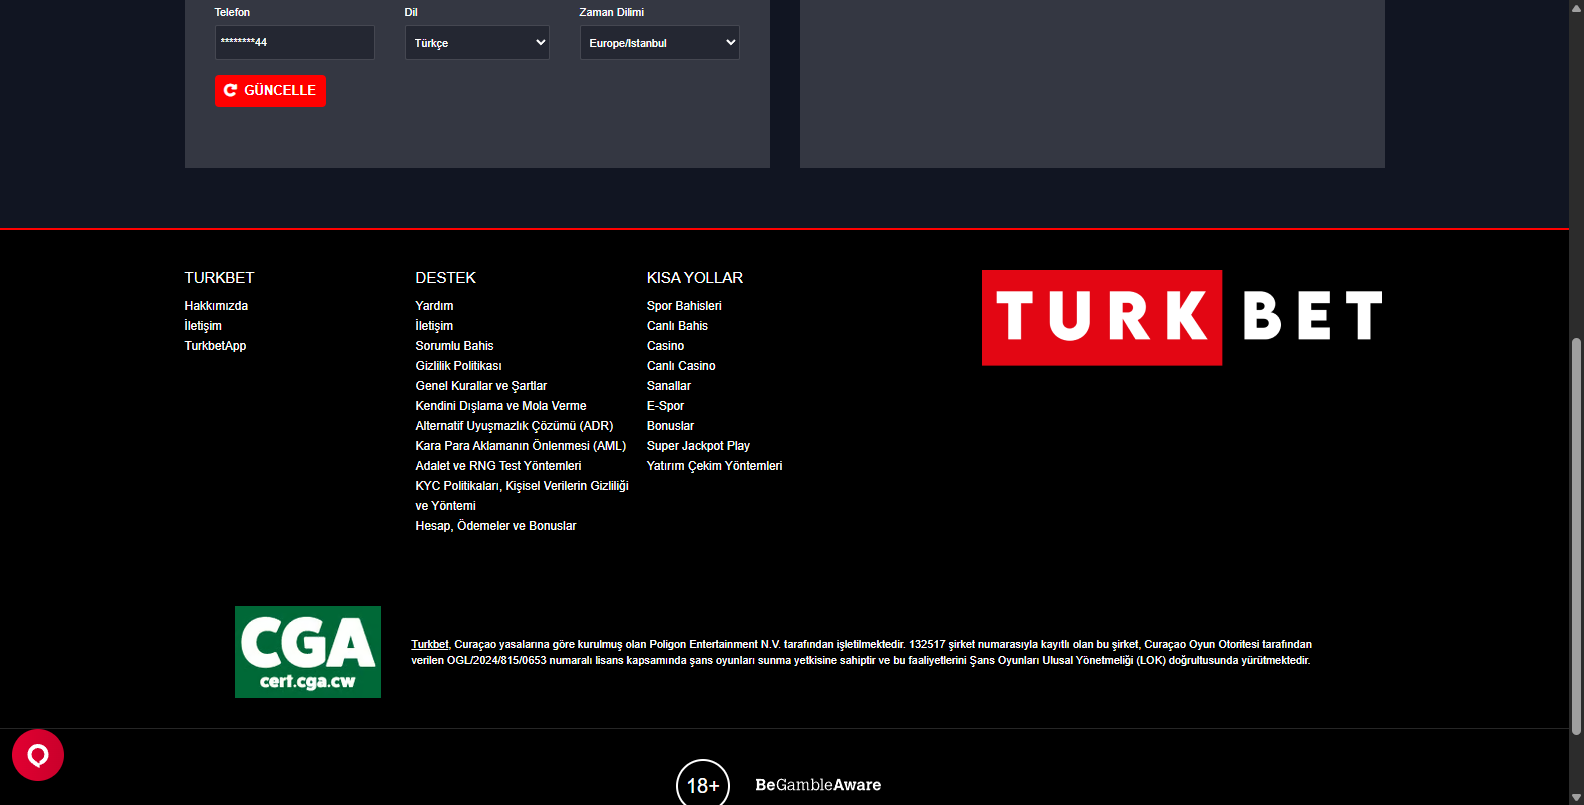Go to Bonuslar
The height and width of the screenshot is (805, 1584).
click(670, 426)
